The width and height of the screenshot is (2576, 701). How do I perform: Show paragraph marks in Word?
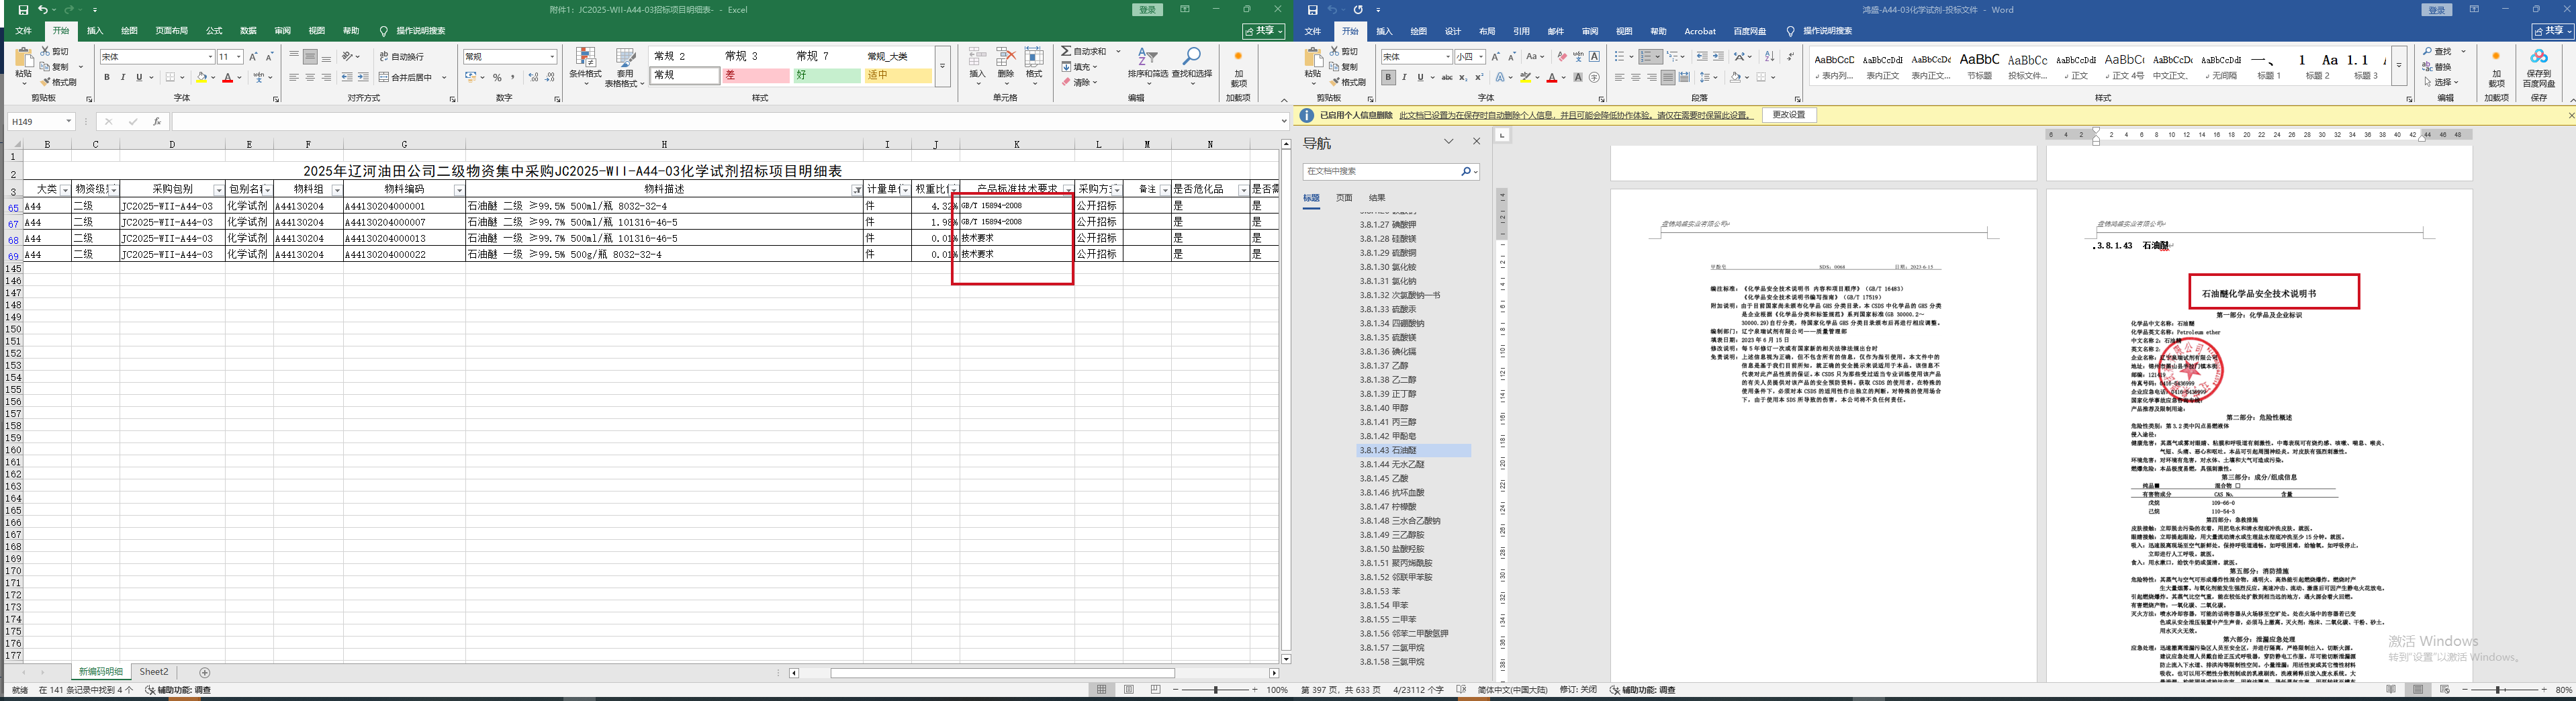click(x=1790, y=57)
